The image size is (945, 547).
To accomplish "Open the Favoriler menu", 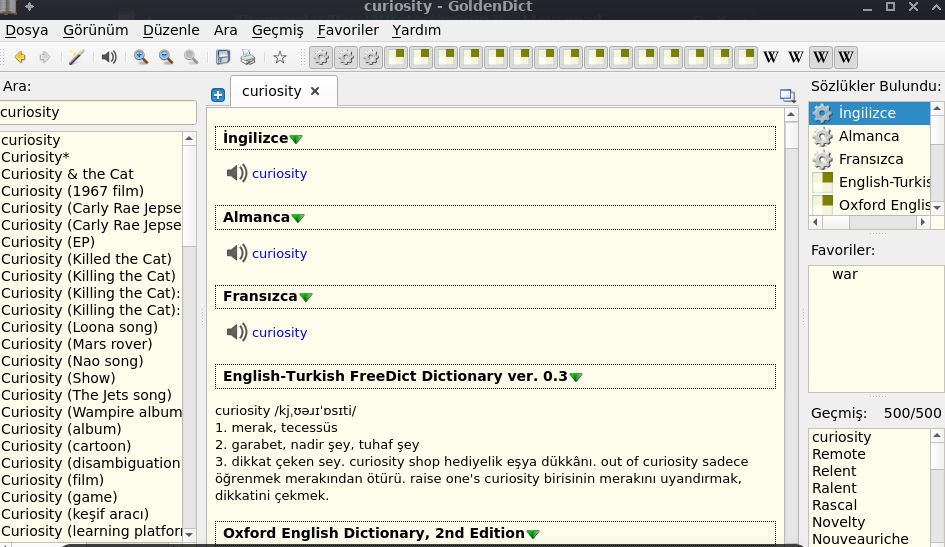I will 348,30.
